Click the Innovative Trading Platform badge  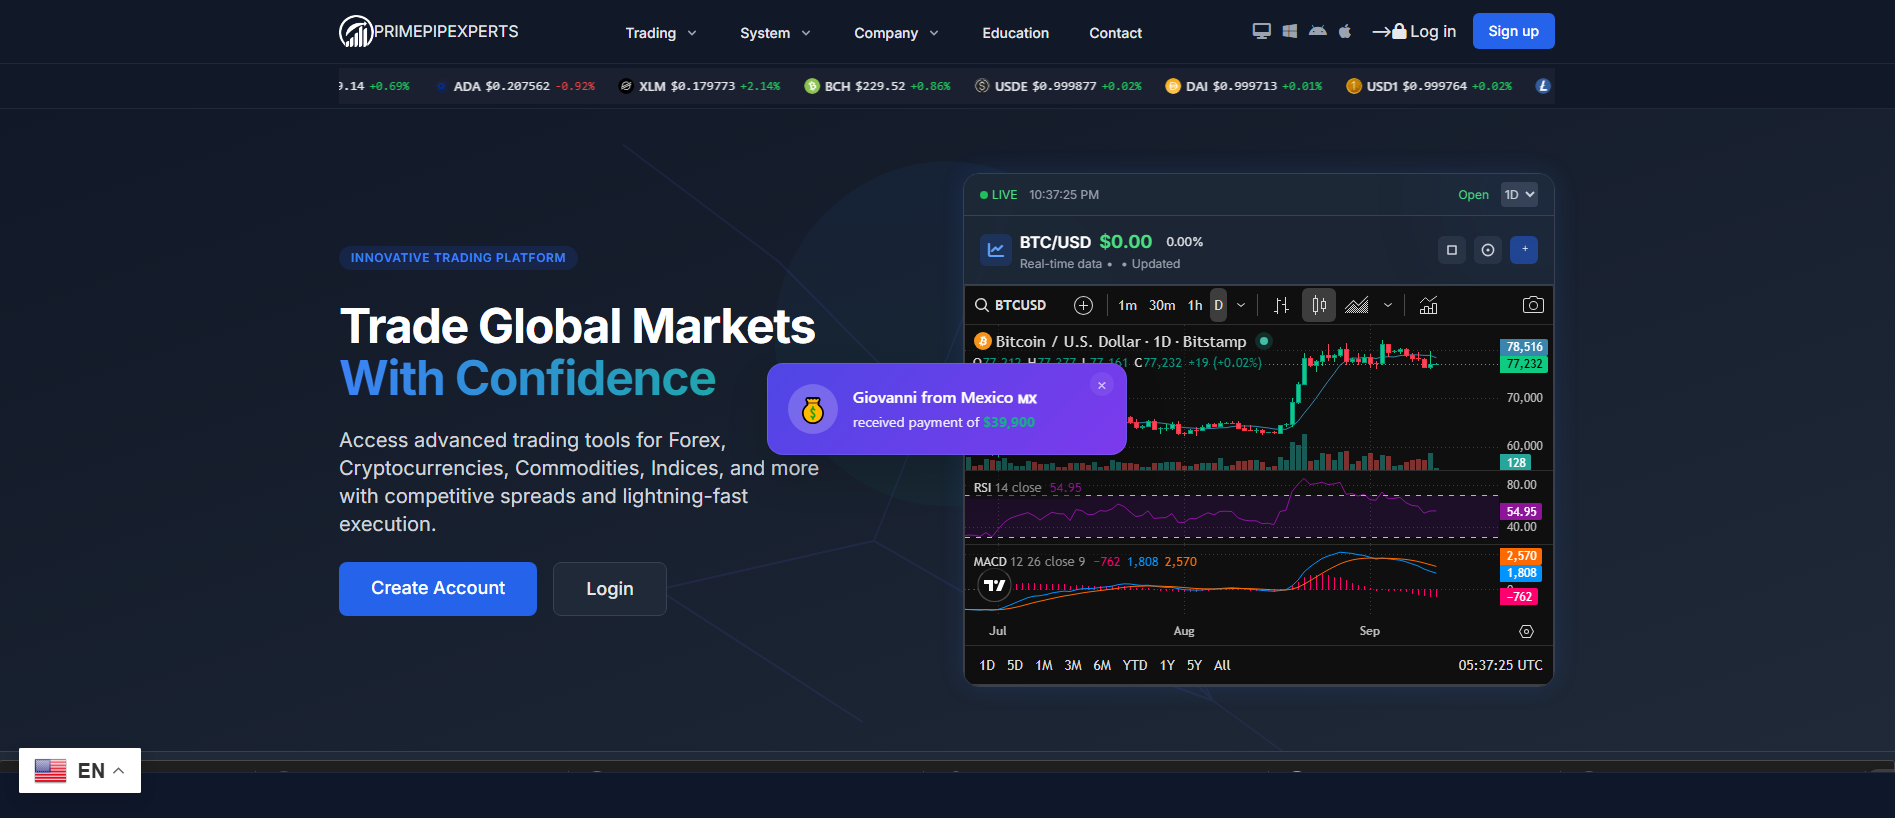[458, 258]
